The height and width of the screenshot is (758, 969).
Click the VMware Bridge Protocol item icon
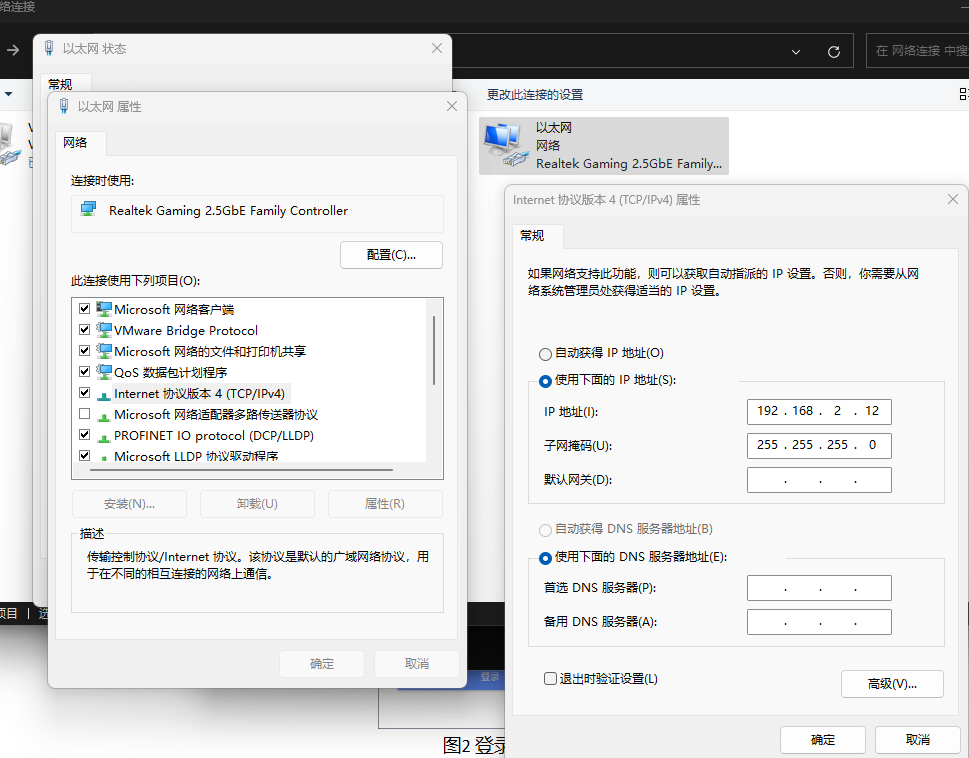tap(104, 330)
